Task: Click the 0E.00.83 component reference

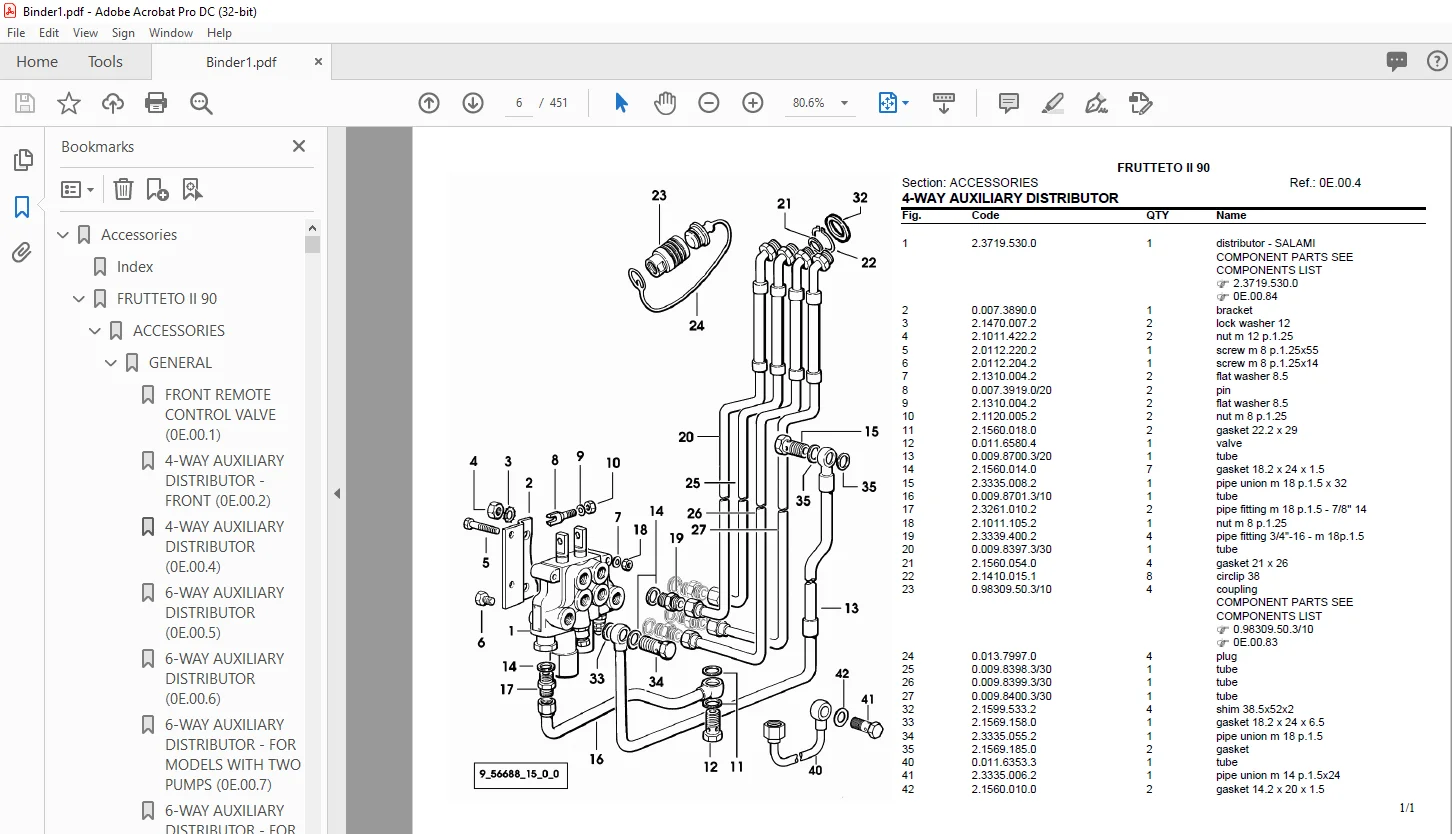Action: click(x=1255, y=642)
